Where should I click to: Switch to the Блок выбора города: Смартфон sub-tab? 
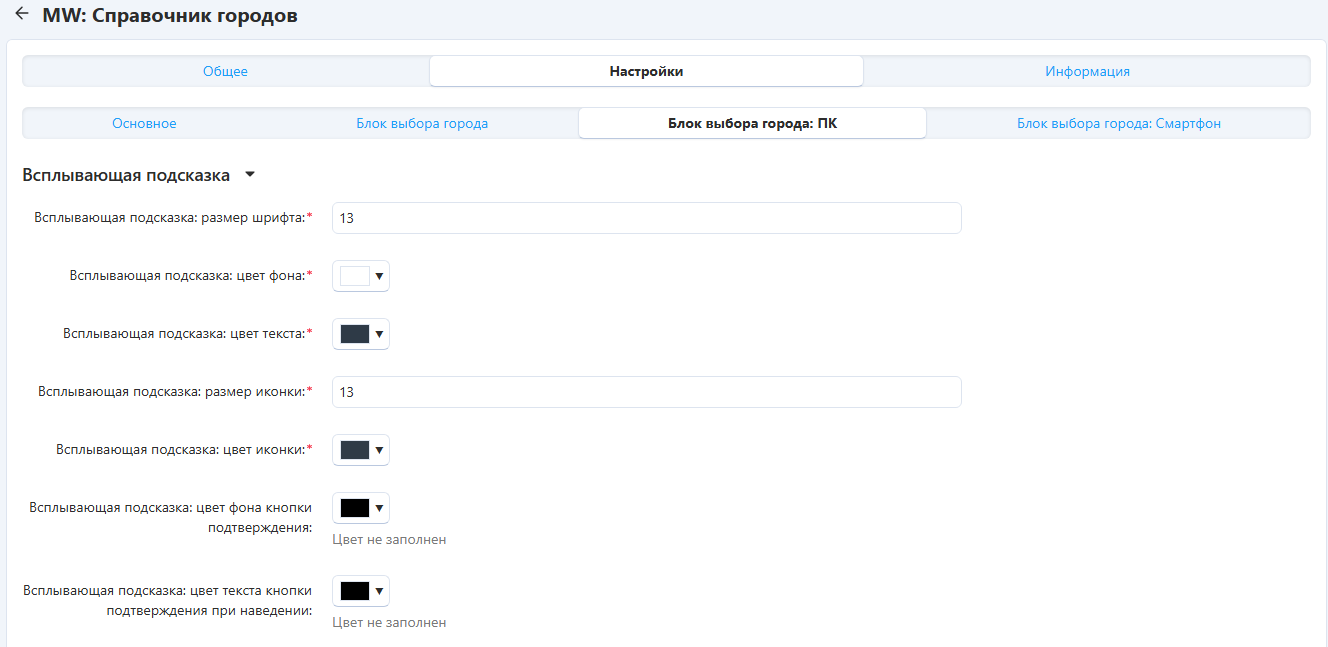1118,123
